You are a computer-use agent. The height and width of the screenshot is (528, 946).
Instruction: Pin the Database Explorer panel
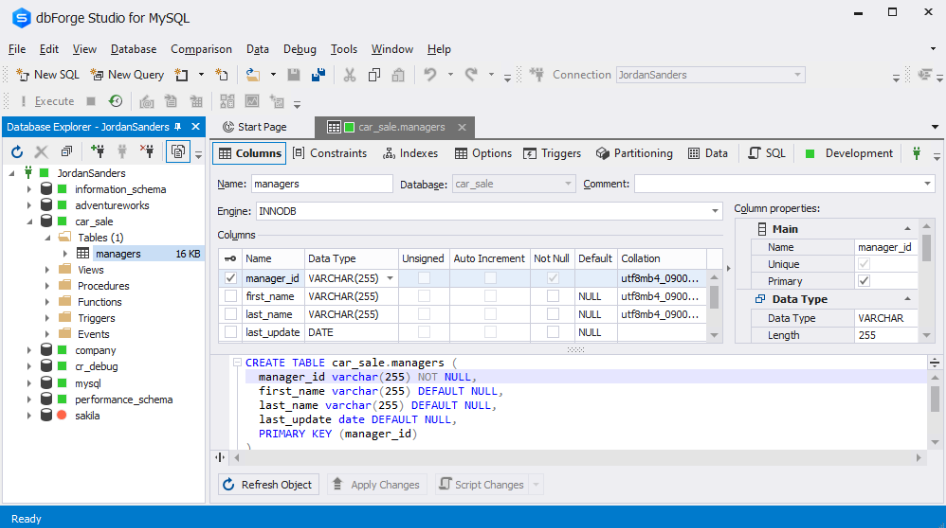[x=178, y=127]
